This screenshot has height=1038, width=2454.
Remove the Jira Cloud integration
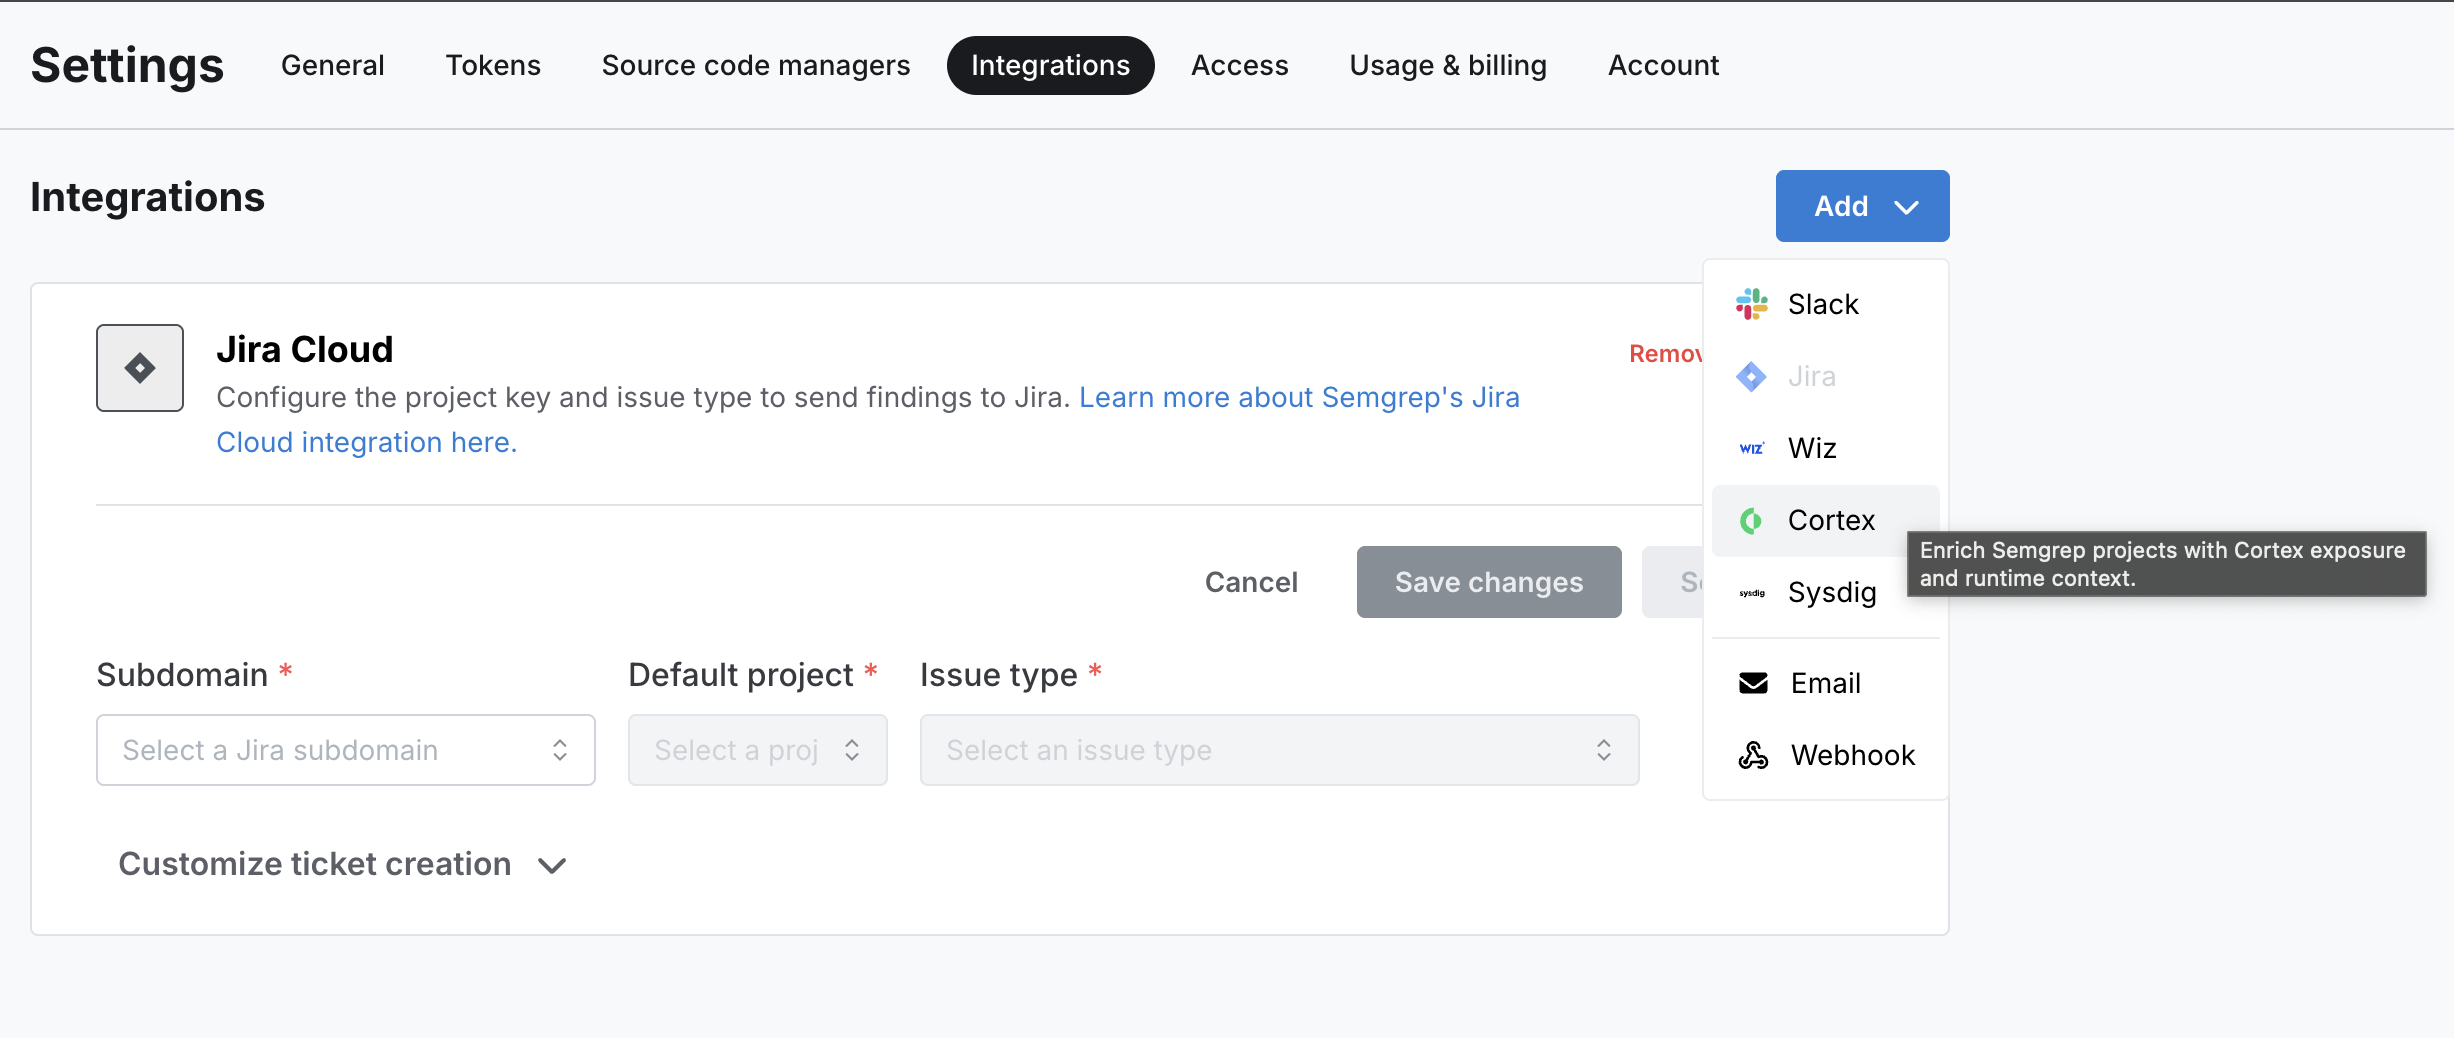pyautogui.click(x=1664, y=353)
